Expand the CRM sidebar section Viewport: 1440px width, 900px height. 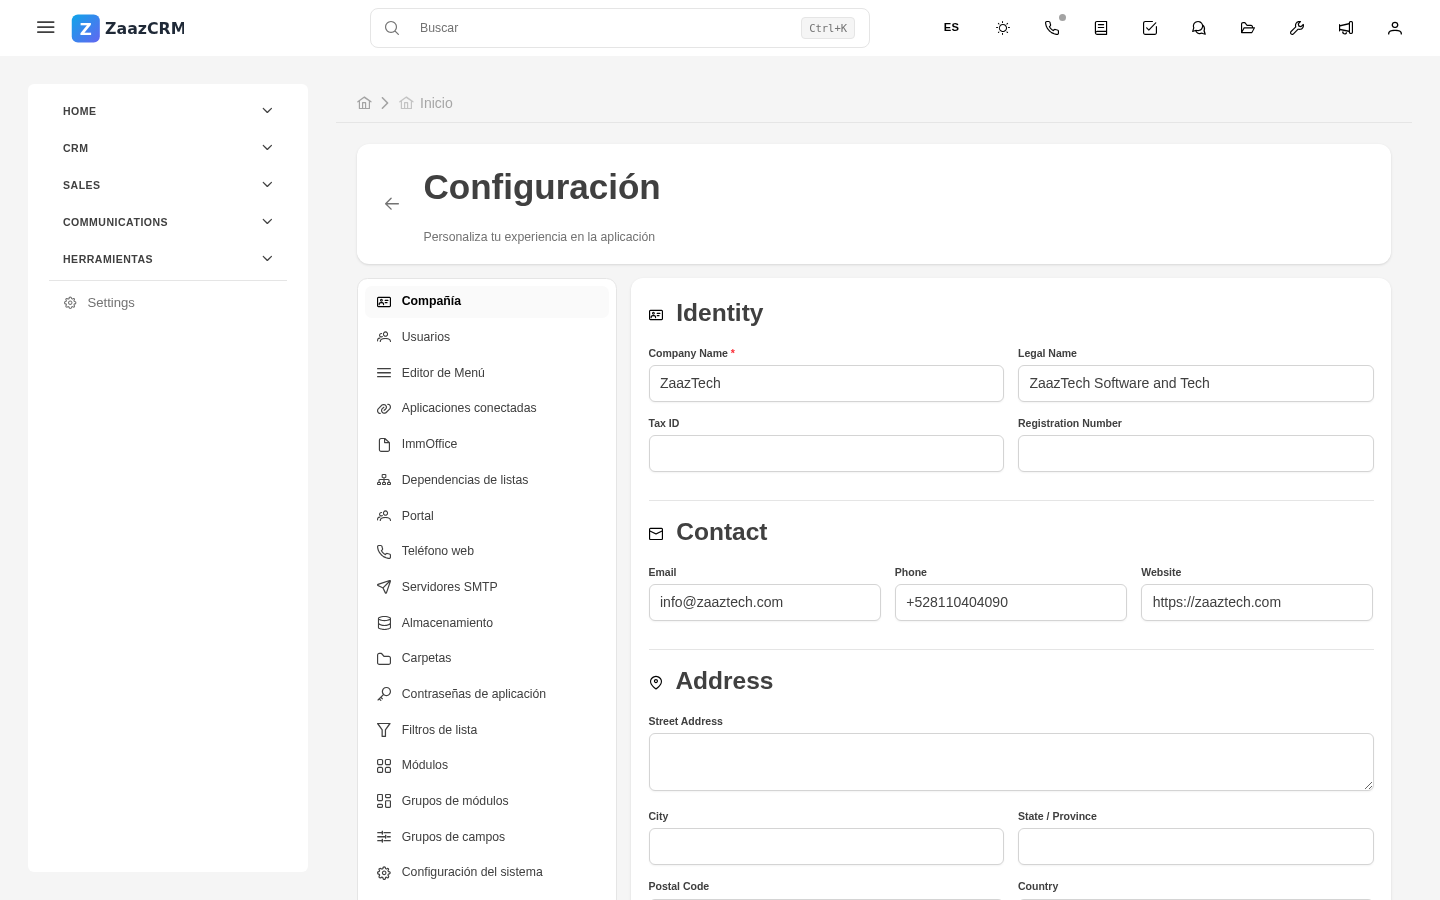168,148
